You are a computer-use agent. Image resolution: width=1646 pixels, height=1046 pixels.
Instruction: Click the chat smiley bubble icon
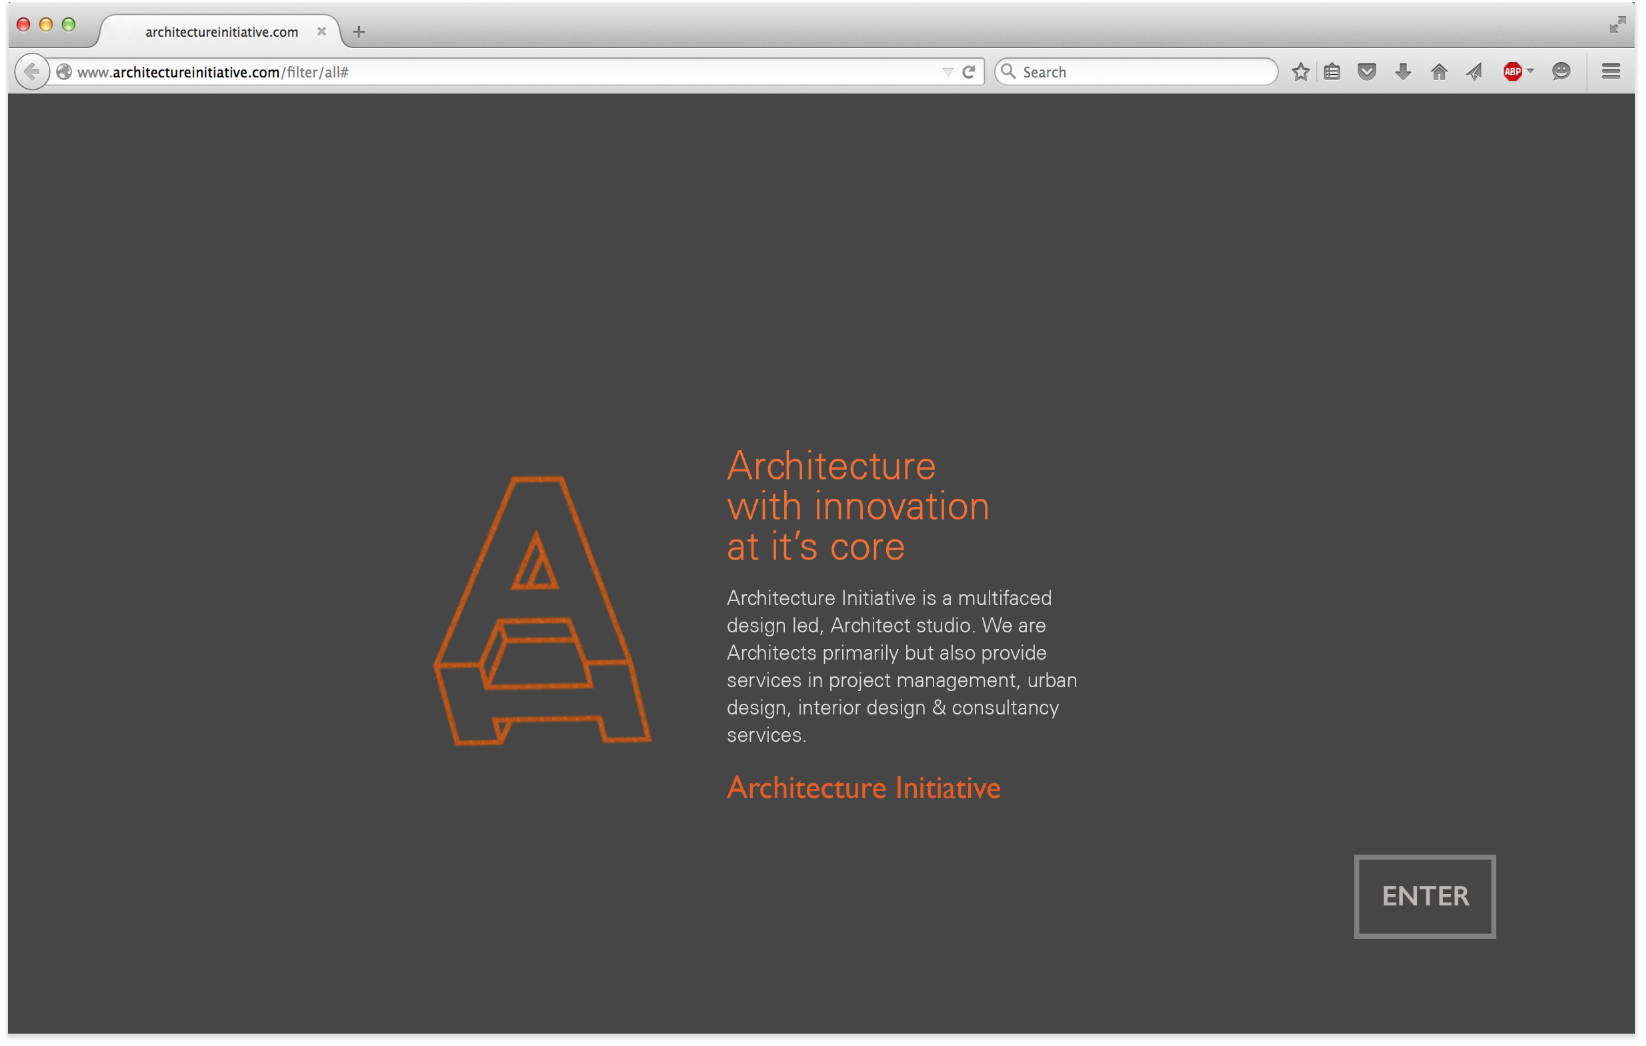click(1561, 72)
